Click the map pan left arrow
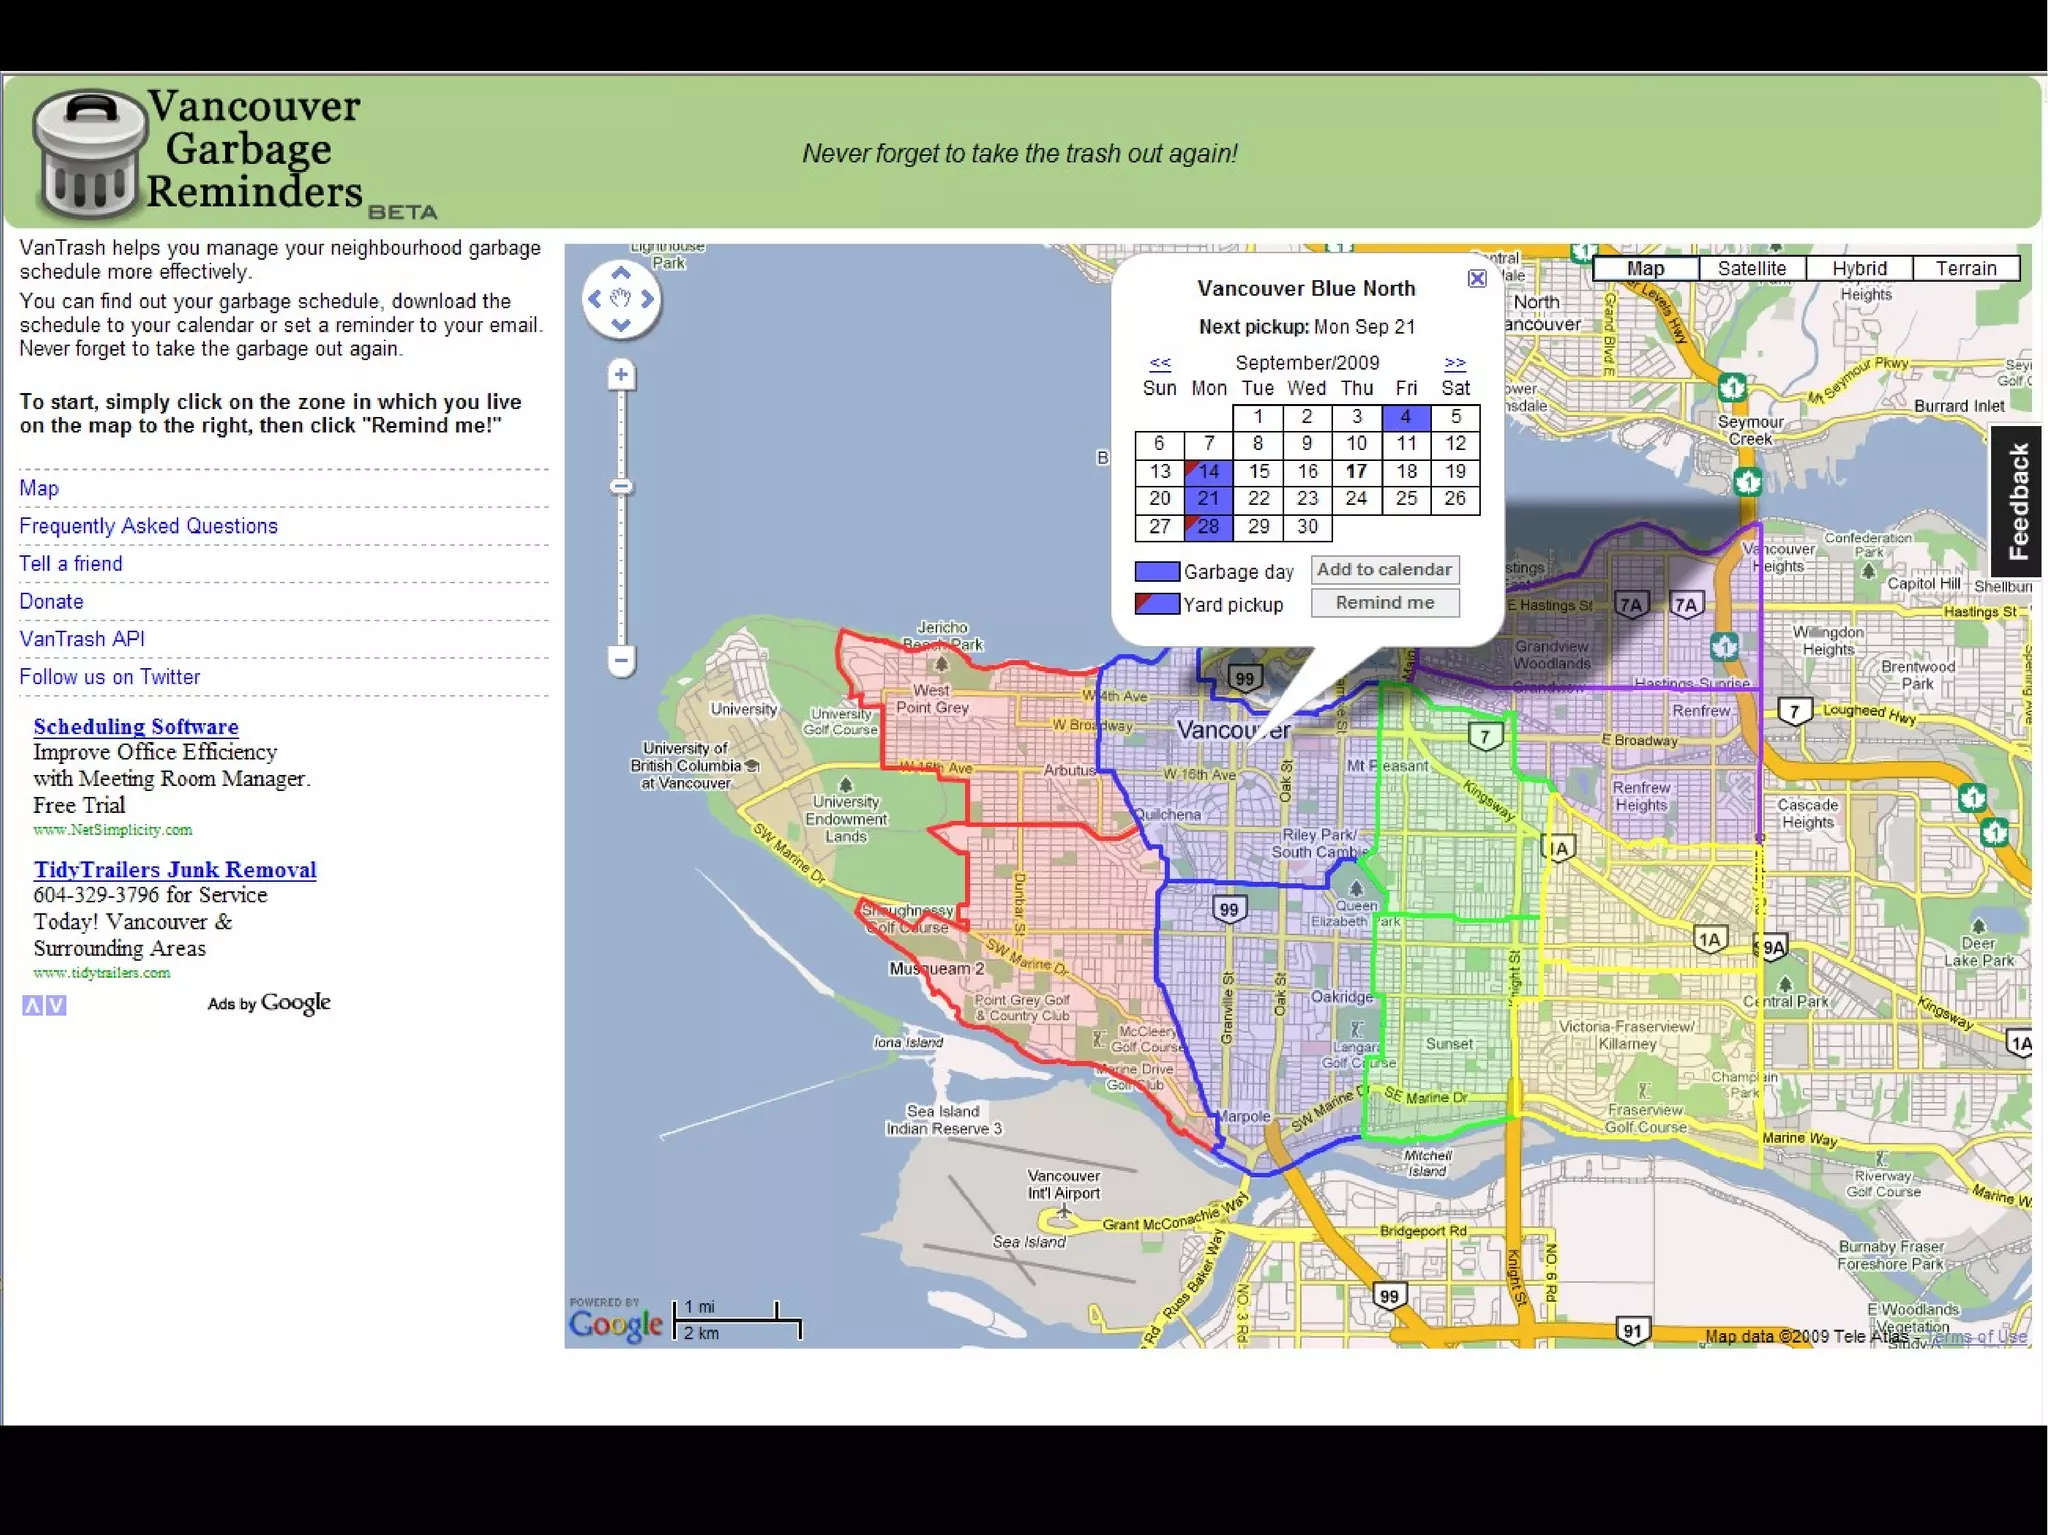Viewport: 2048px width, 1535px height. (x=595, y=298)
